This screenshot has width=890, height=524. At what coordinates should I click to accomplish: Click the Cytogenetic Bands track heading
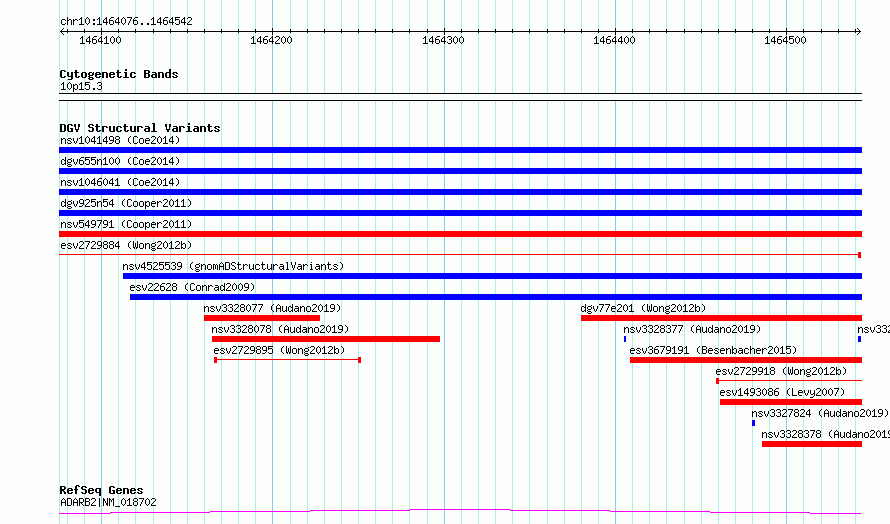[119, 74]
